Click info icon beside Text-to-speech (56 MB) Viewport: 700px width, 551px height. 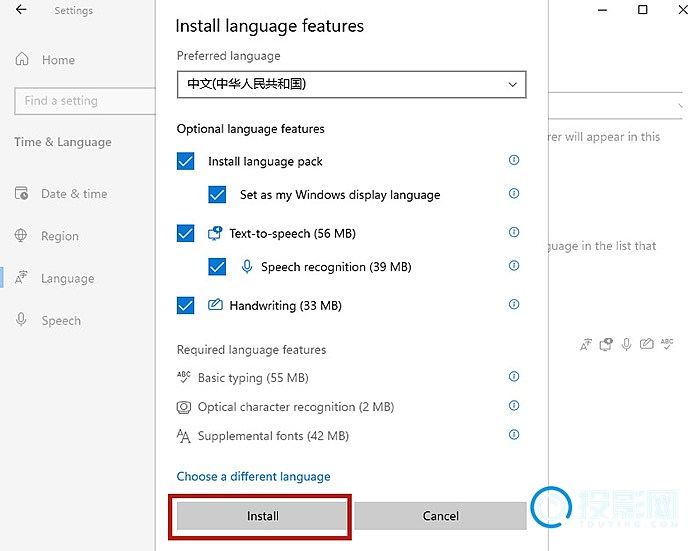[514, 232]
